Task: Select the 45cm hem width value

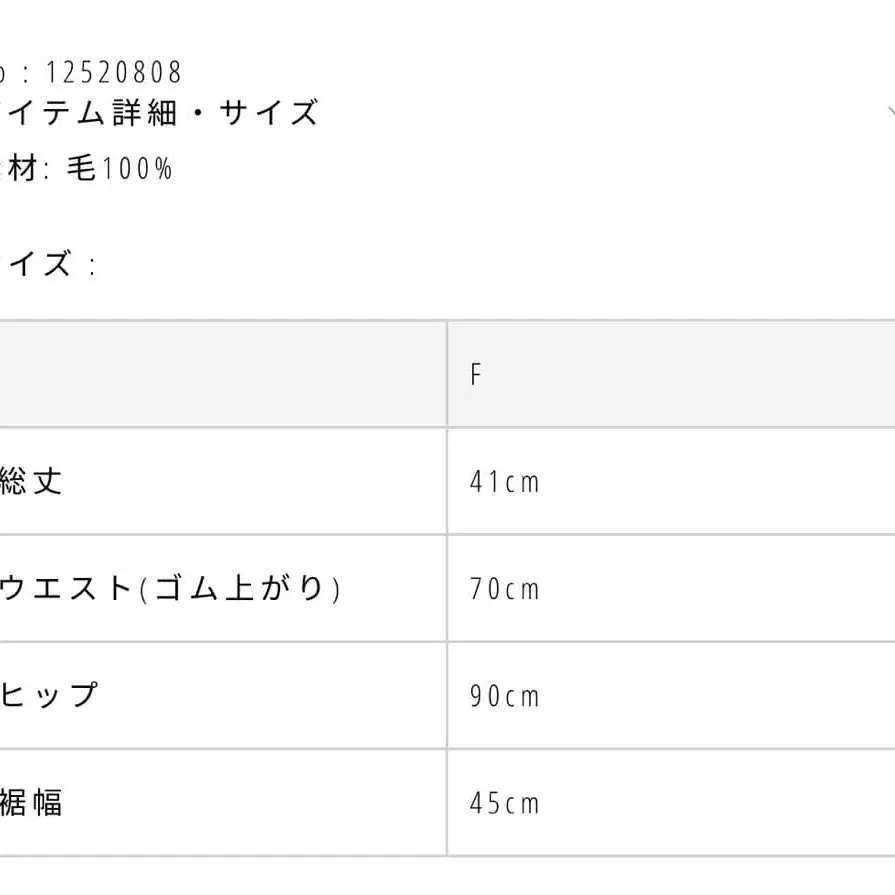Action: click(x=504, y=803)
